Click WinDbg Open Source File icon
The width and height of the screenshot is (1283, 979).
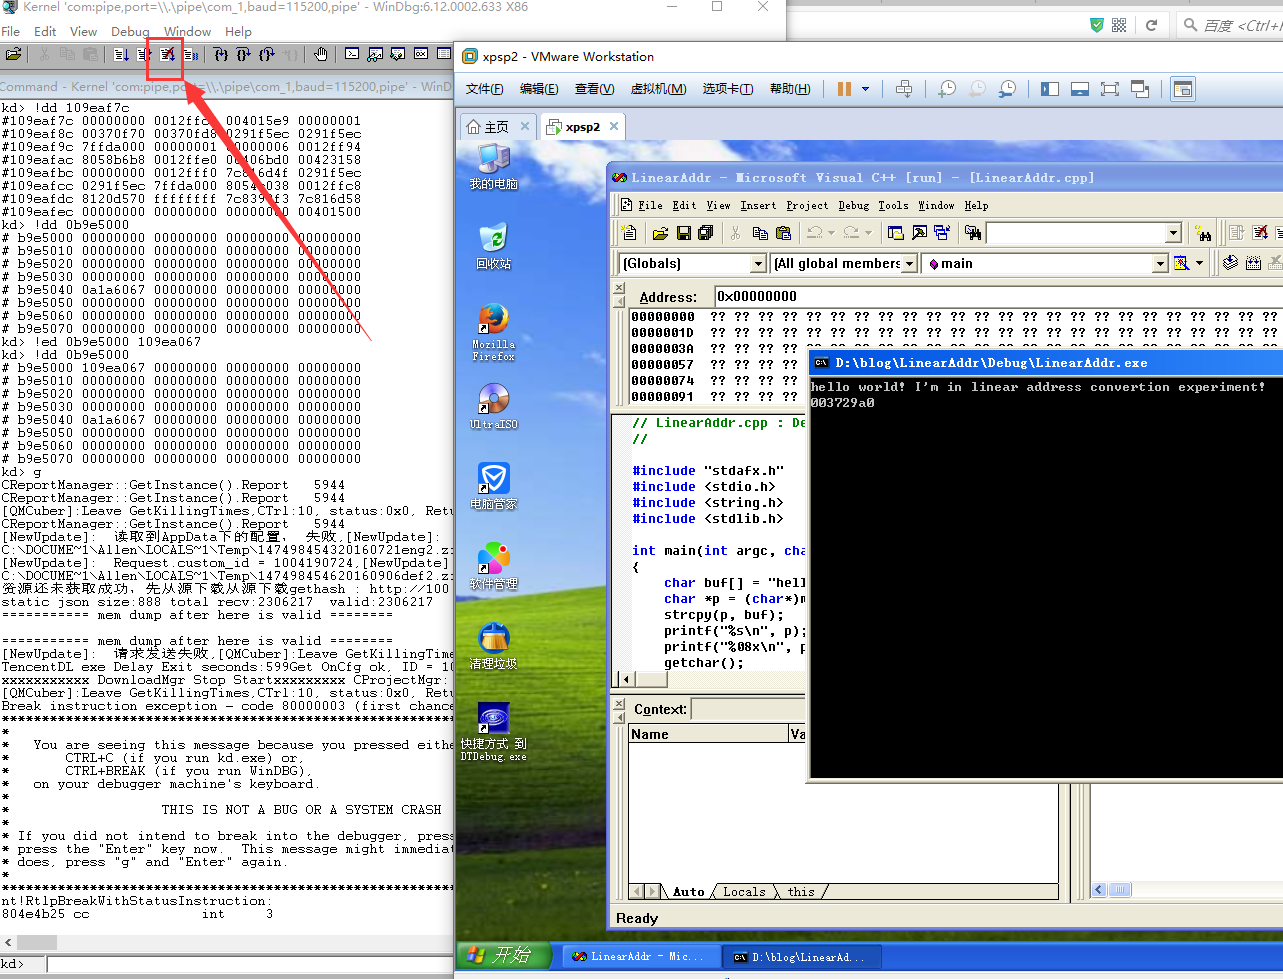pyautogui.click(x=14, y=54)
